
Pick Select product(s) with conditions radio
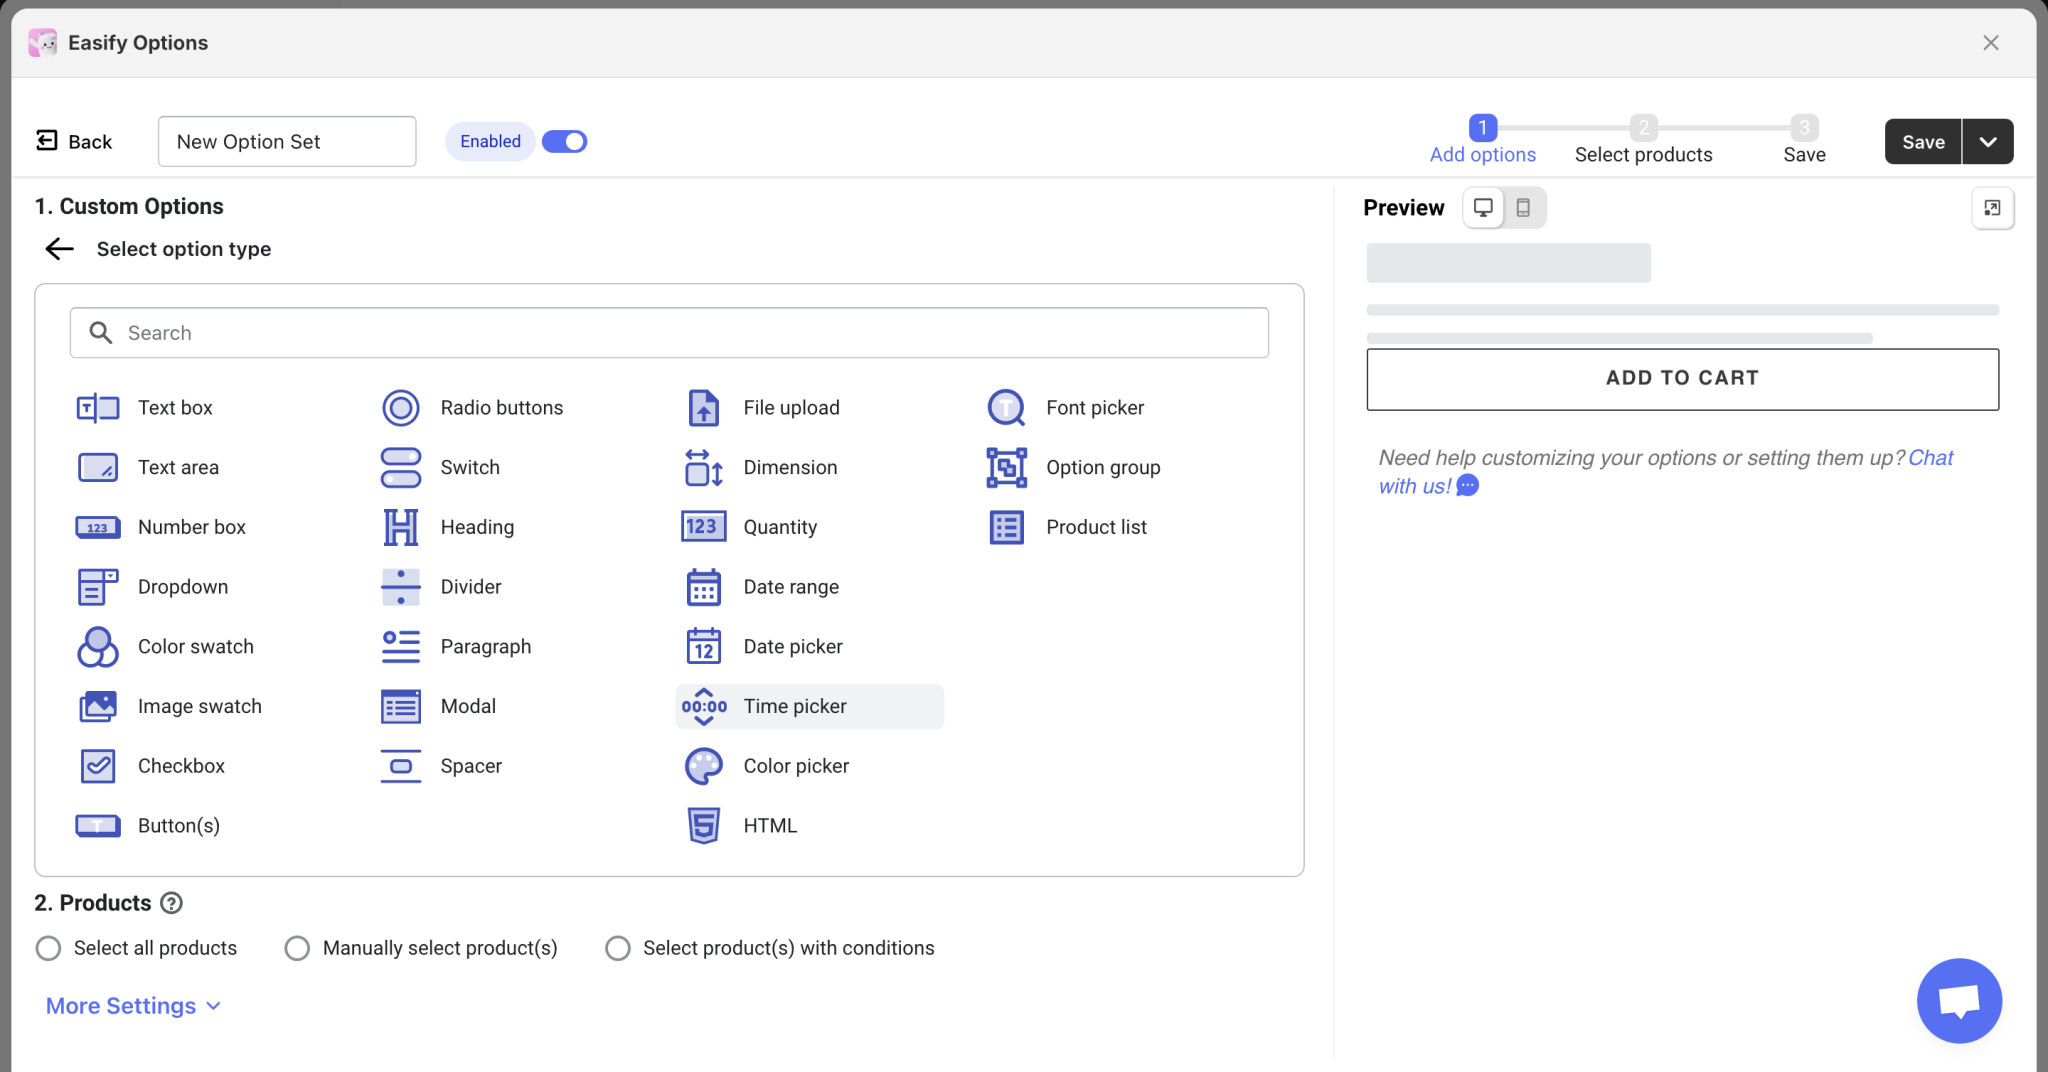[618, 948]
